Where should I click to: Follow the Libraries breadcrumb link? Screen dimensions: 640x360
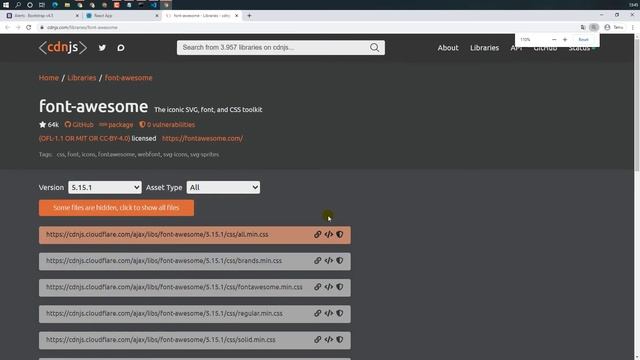(82, 78)
